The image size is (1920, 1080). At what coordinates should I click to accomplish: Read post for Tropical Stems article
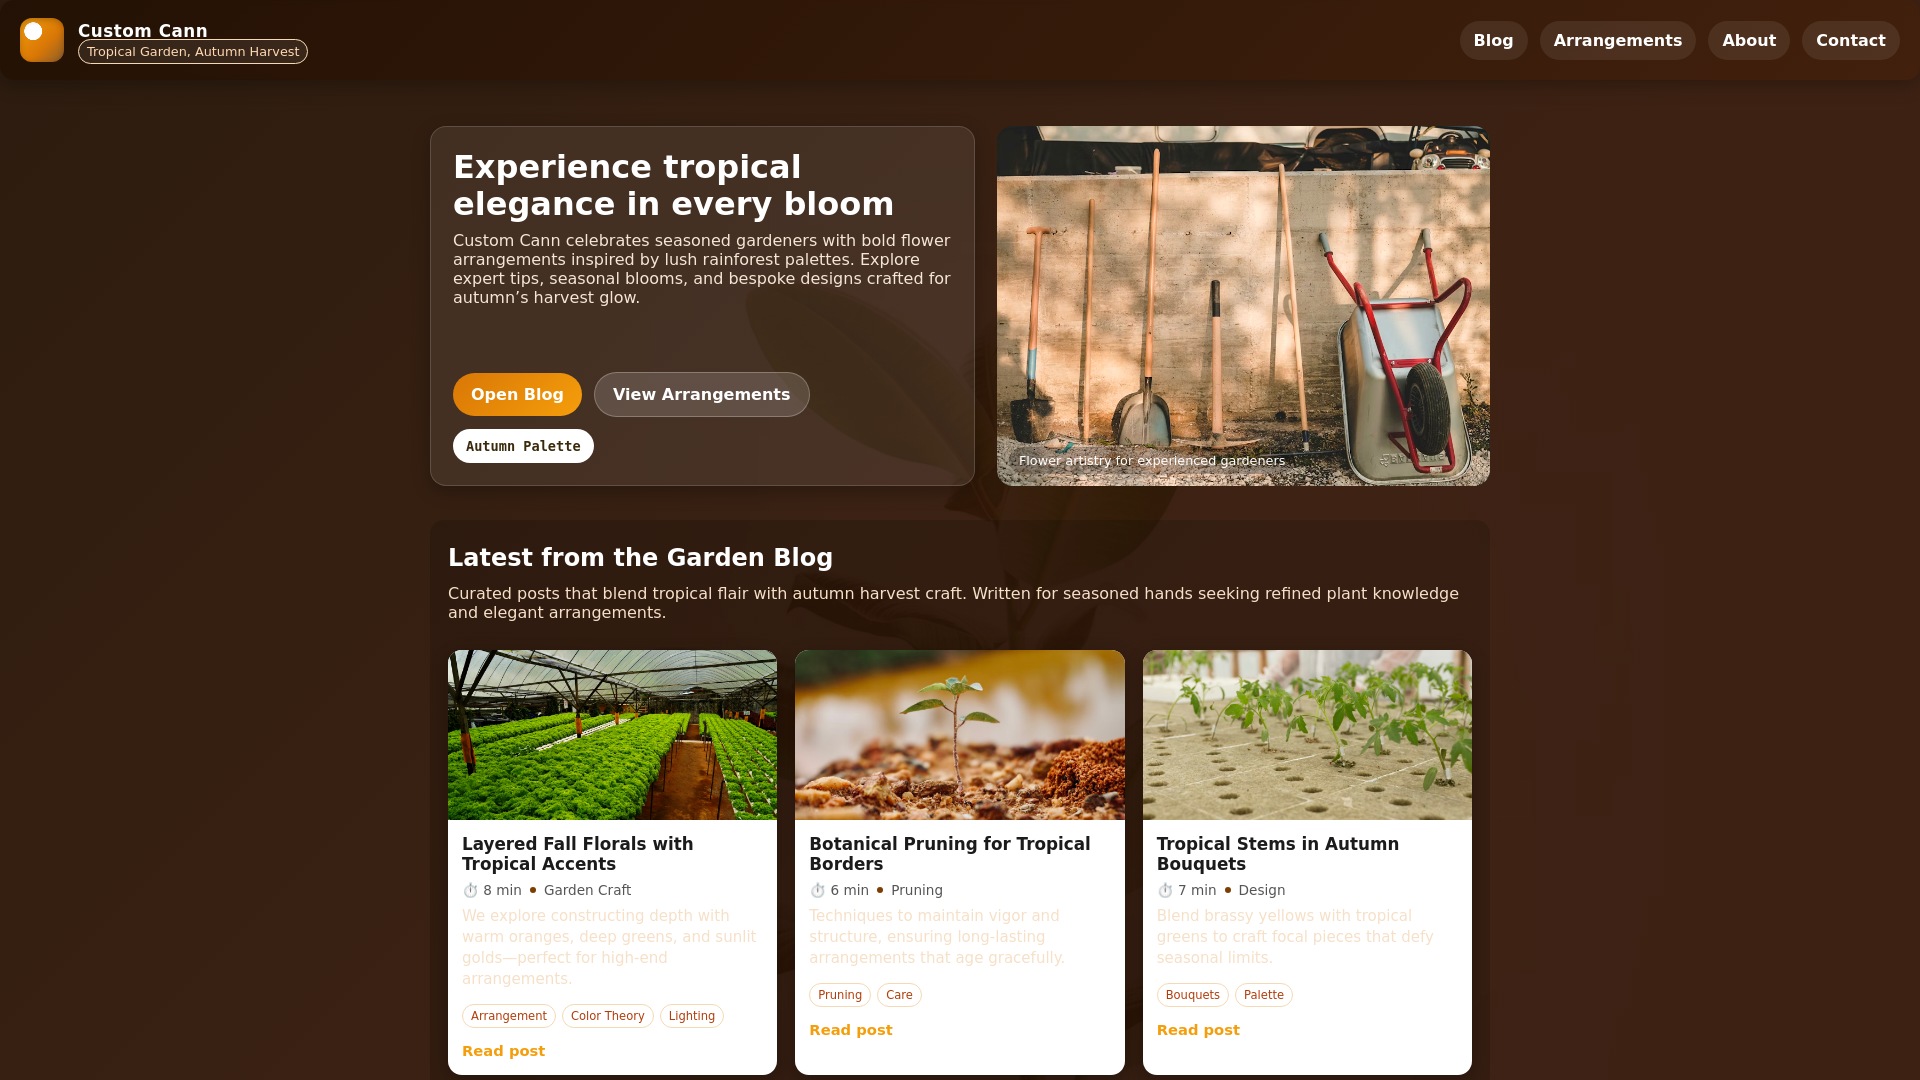[1198, 1030]
